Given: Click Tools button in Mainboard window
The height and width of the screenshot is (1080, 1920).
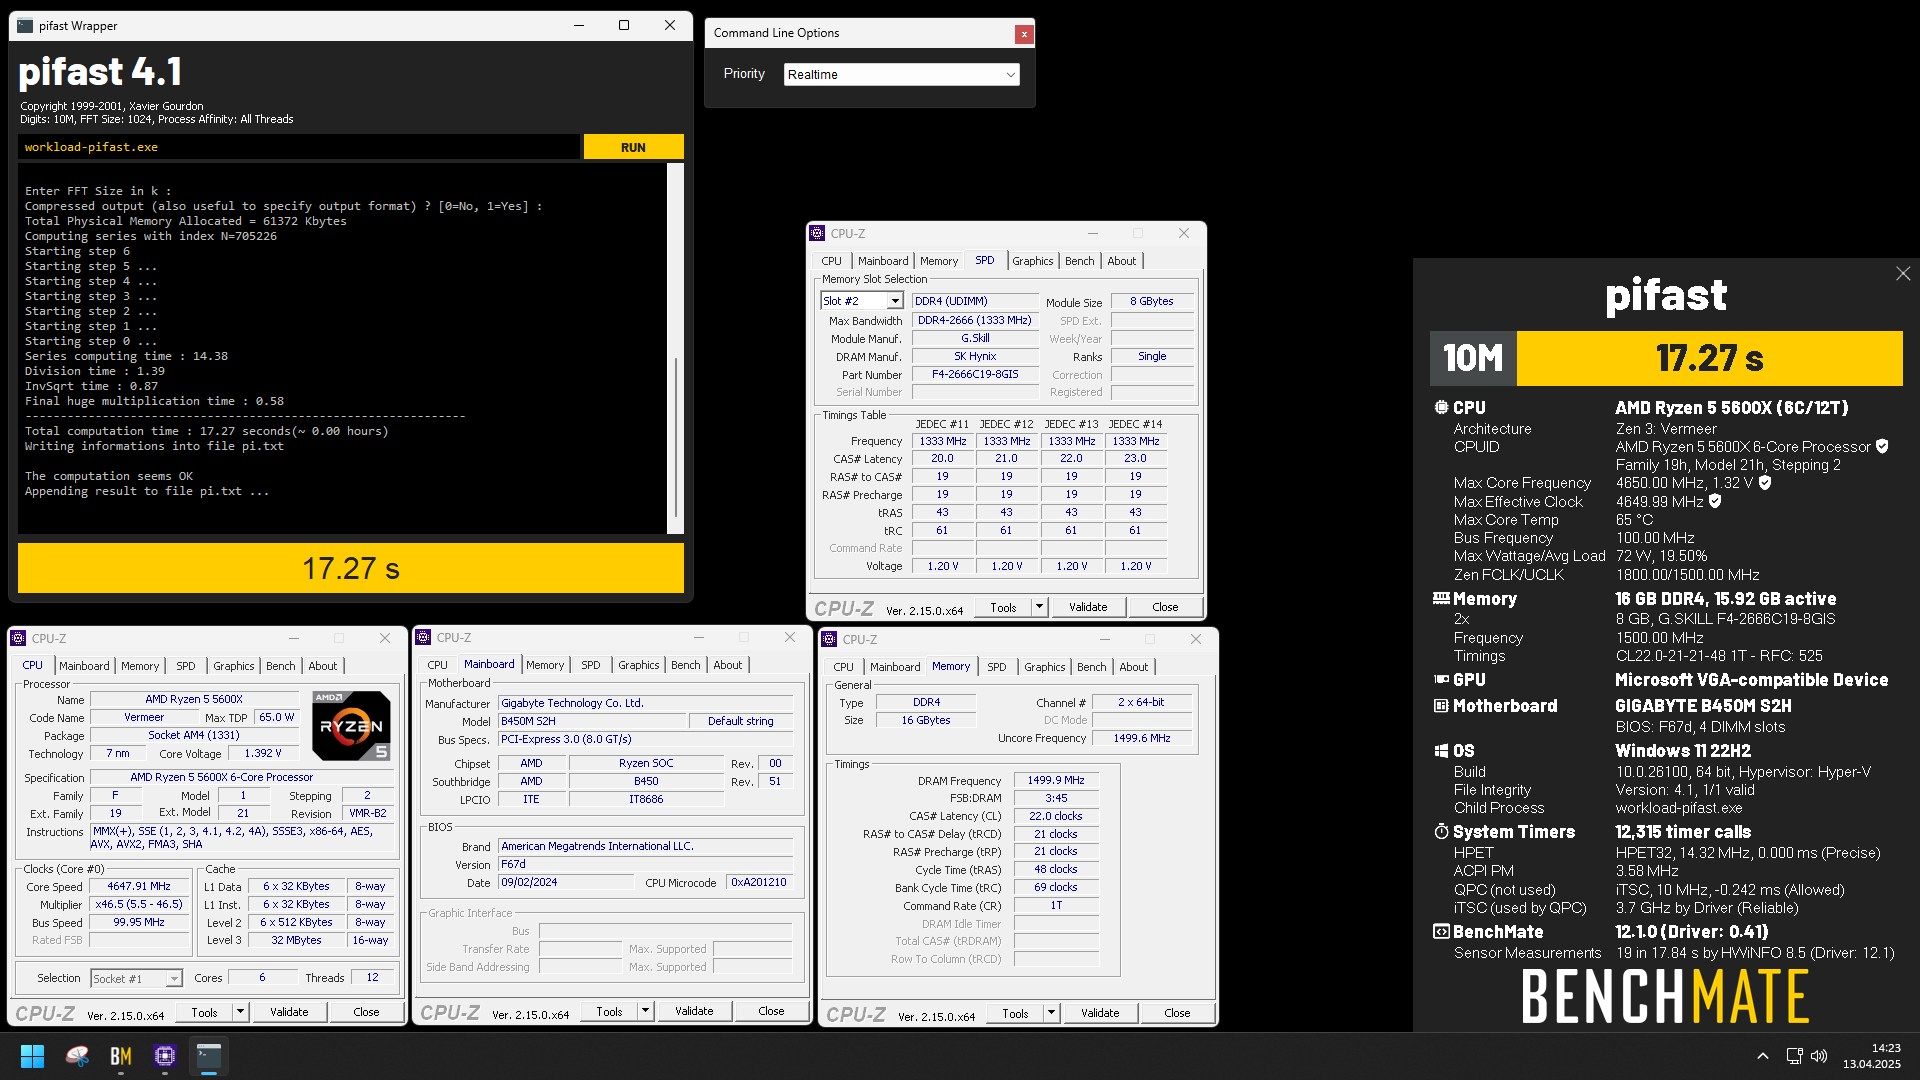Looking at the screenshot, I should (x=609, y=1011).
